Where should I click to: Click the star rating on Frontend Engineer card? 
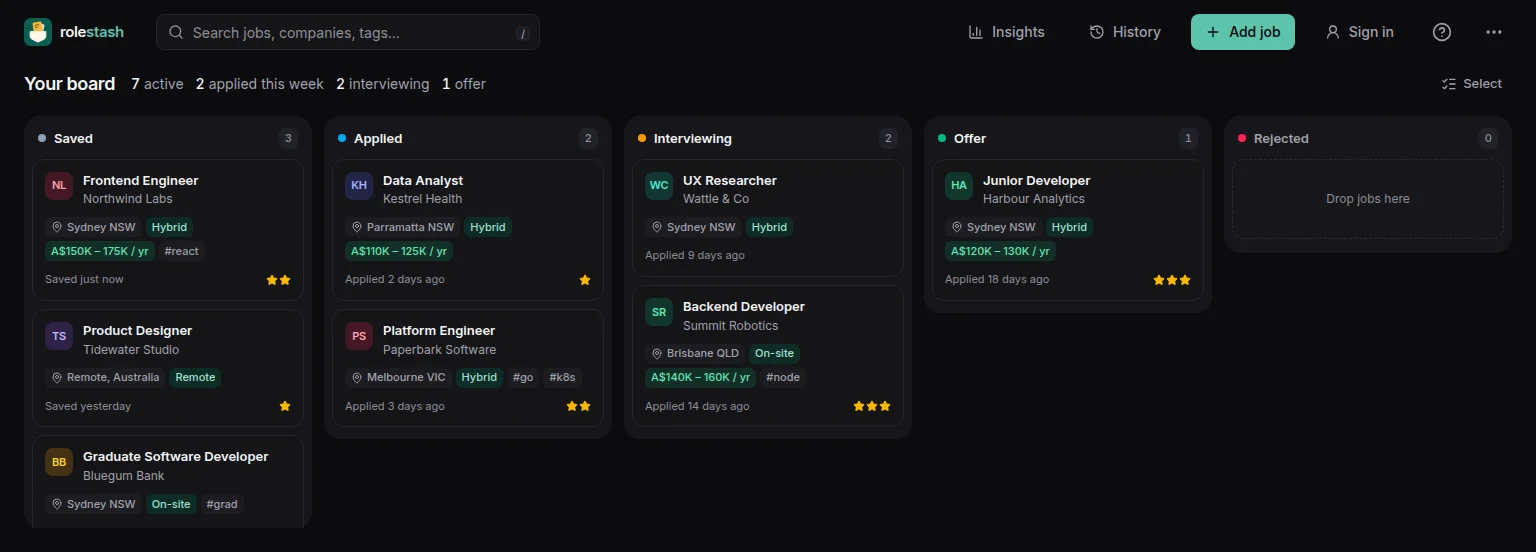click(279, 280)
